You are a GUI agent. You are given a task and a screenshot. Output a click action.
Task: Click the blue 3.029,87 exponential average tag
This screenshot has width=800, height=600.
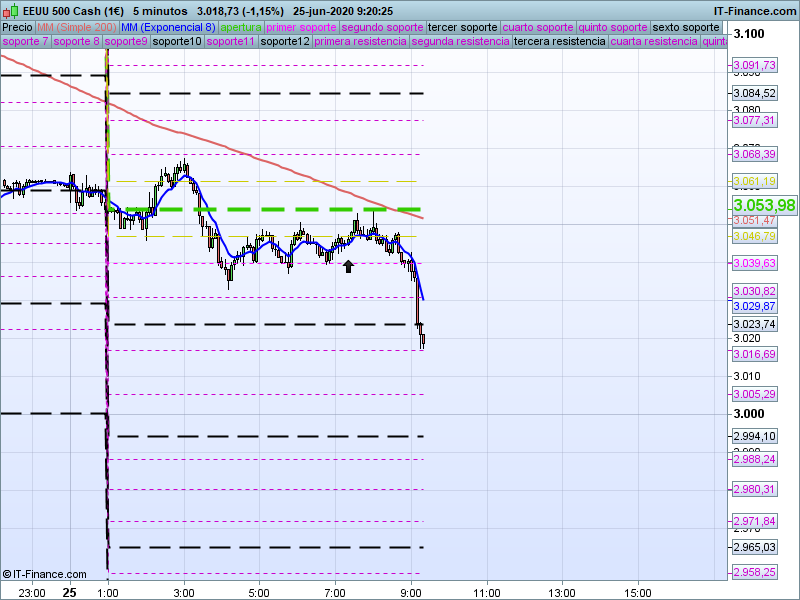[x=755, y=306]
